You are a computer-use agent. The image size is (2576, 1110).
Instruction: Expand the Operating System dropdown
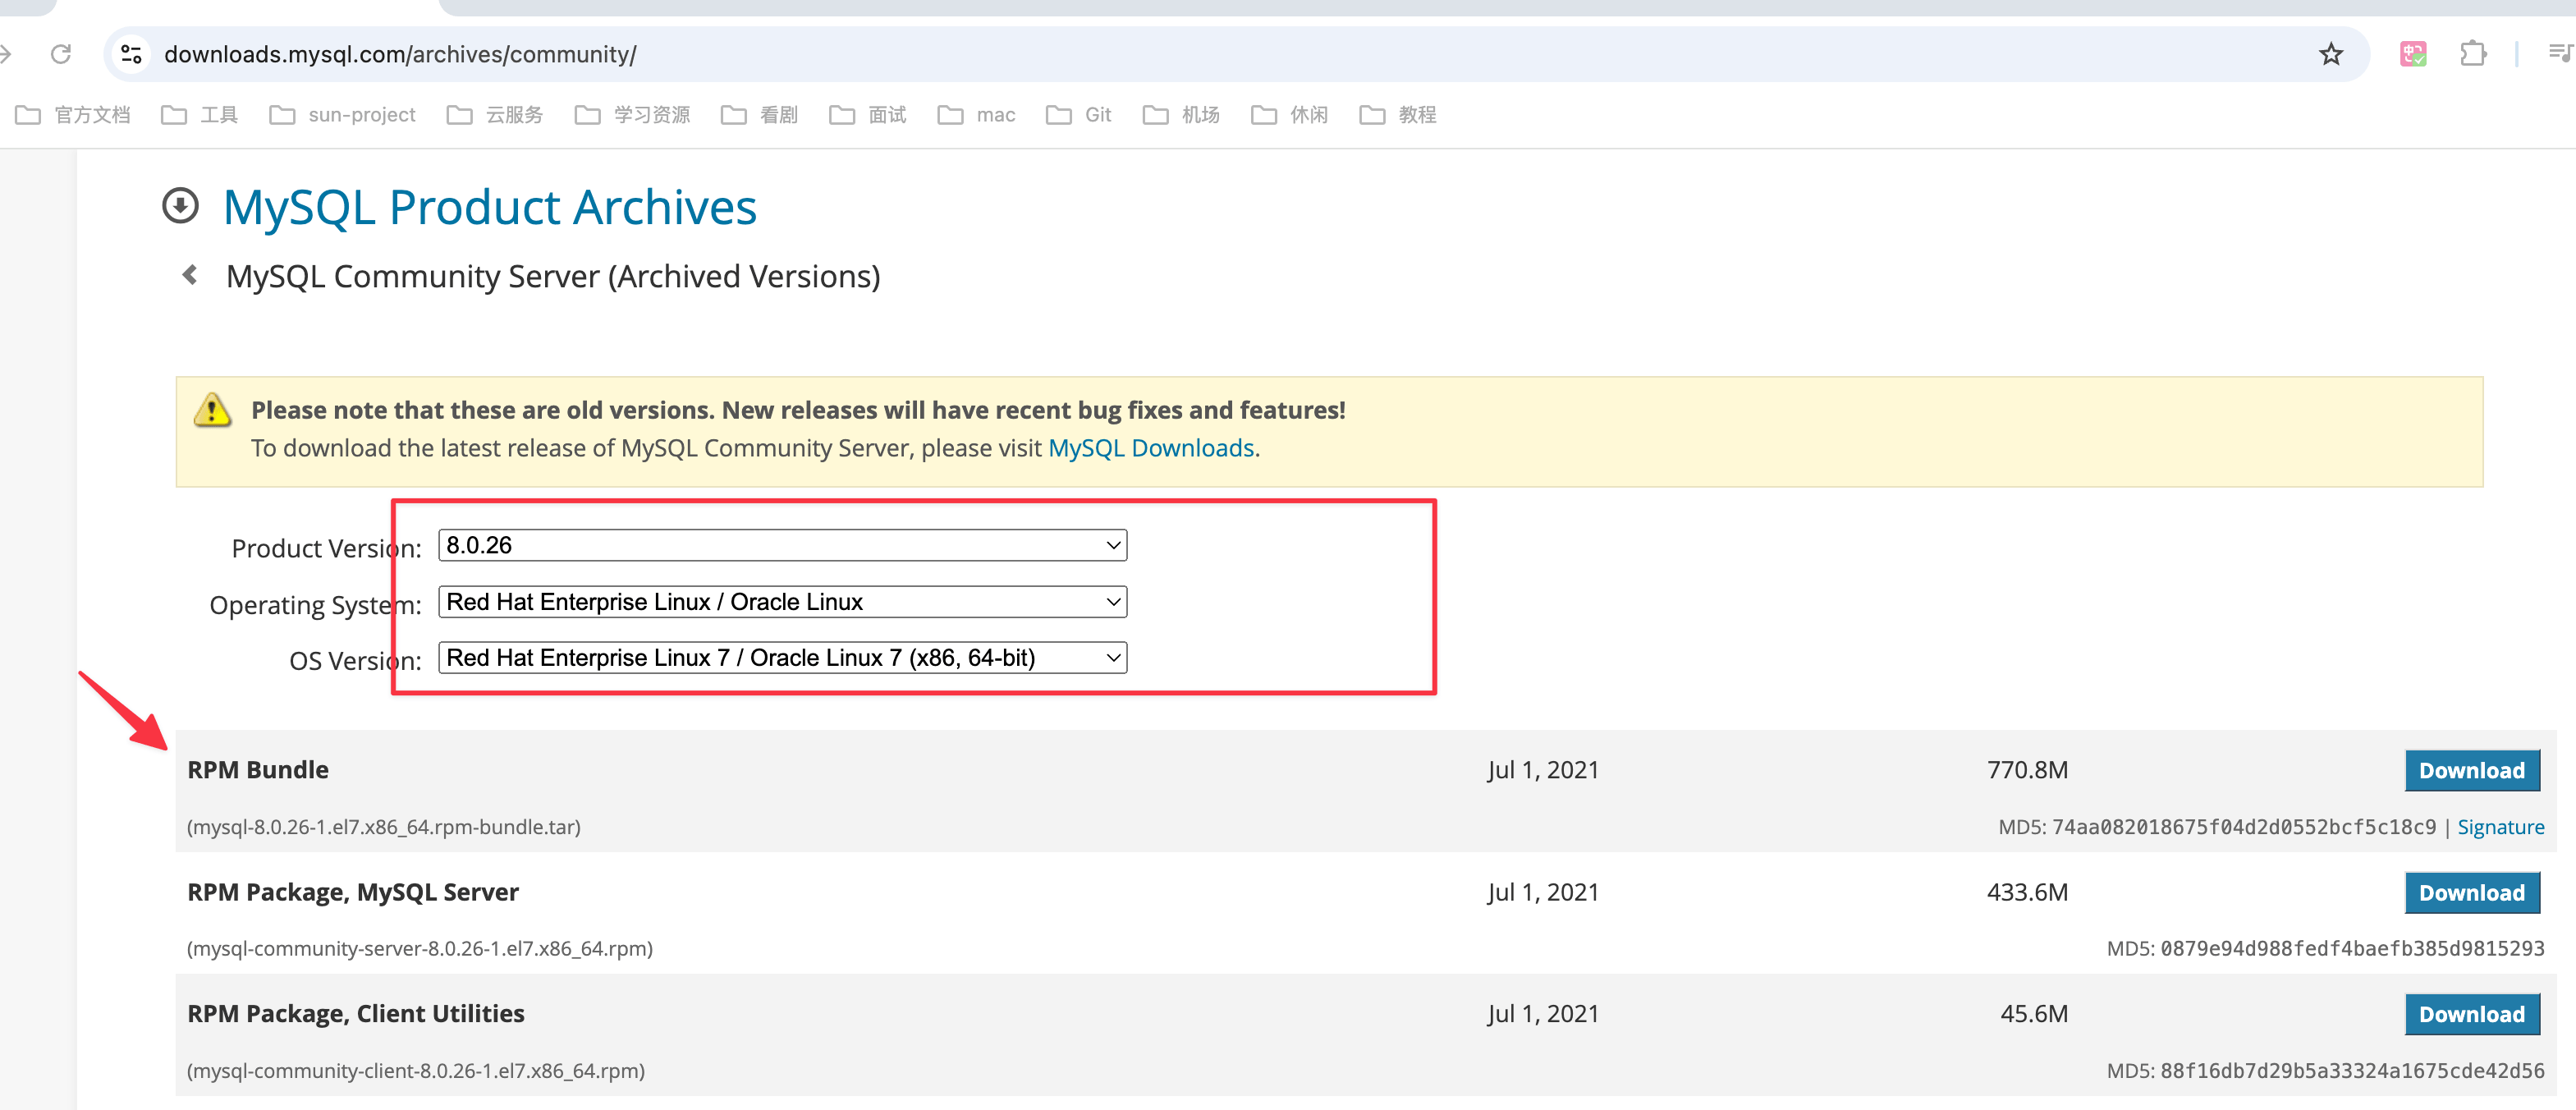tap(783, 601)
